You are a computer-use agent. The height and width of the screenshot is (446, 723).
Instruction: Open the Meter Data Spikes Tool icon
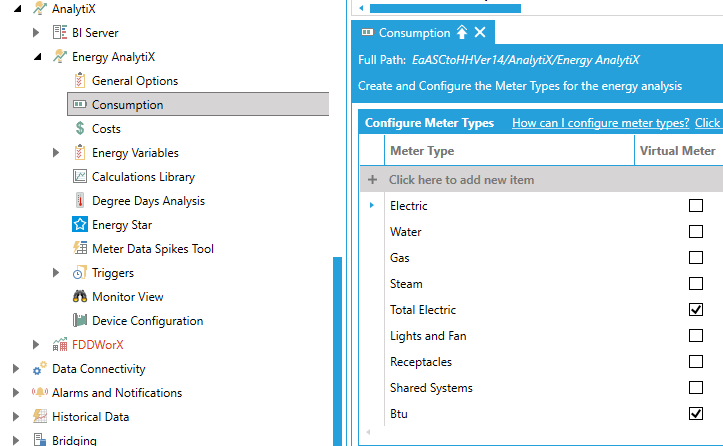pos(80,249)
